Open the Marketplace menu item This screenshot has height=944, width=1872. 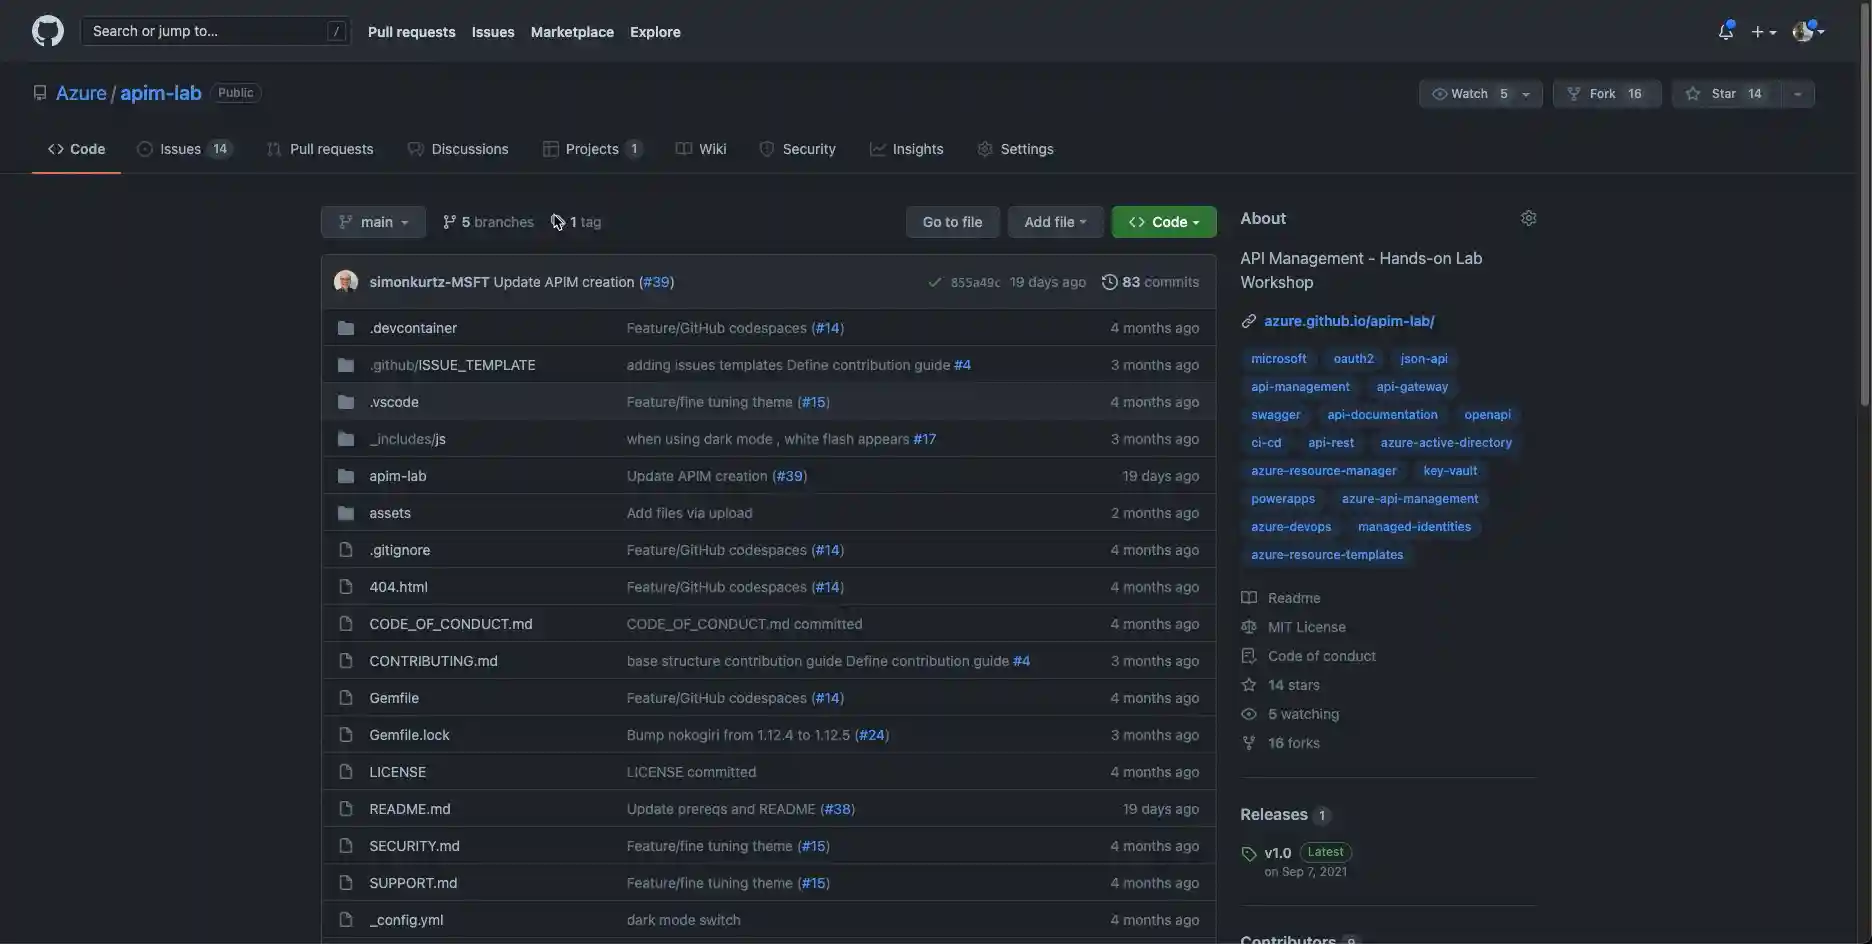tap(572, 31)
